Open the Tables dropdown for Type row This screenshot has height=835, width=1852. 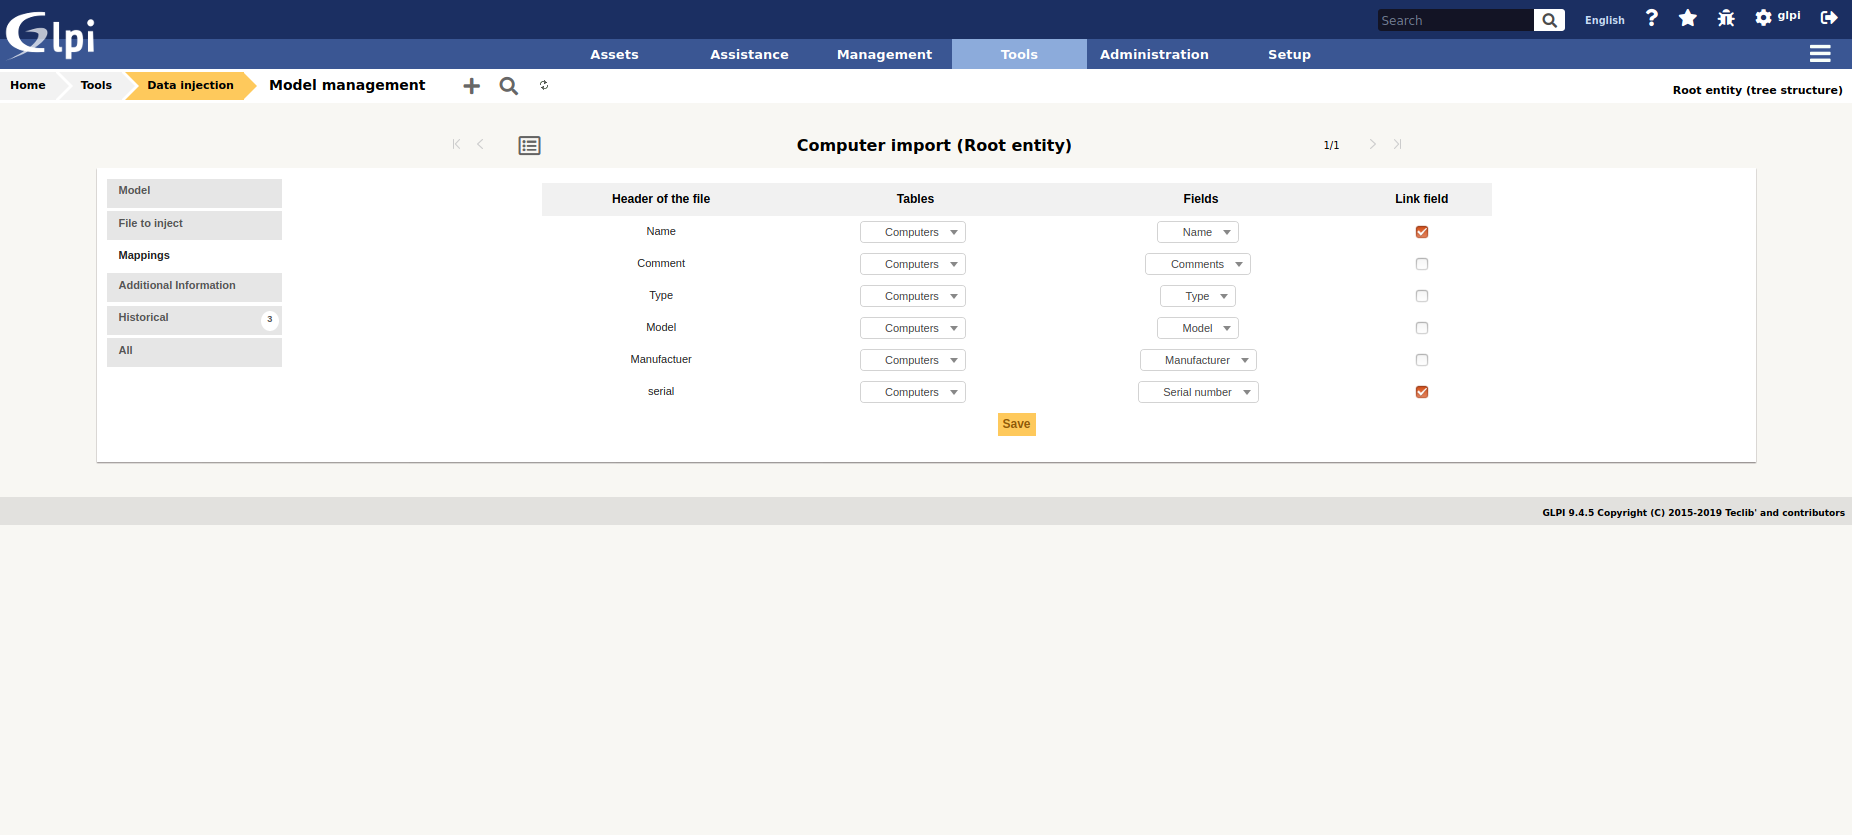point(912,296)
